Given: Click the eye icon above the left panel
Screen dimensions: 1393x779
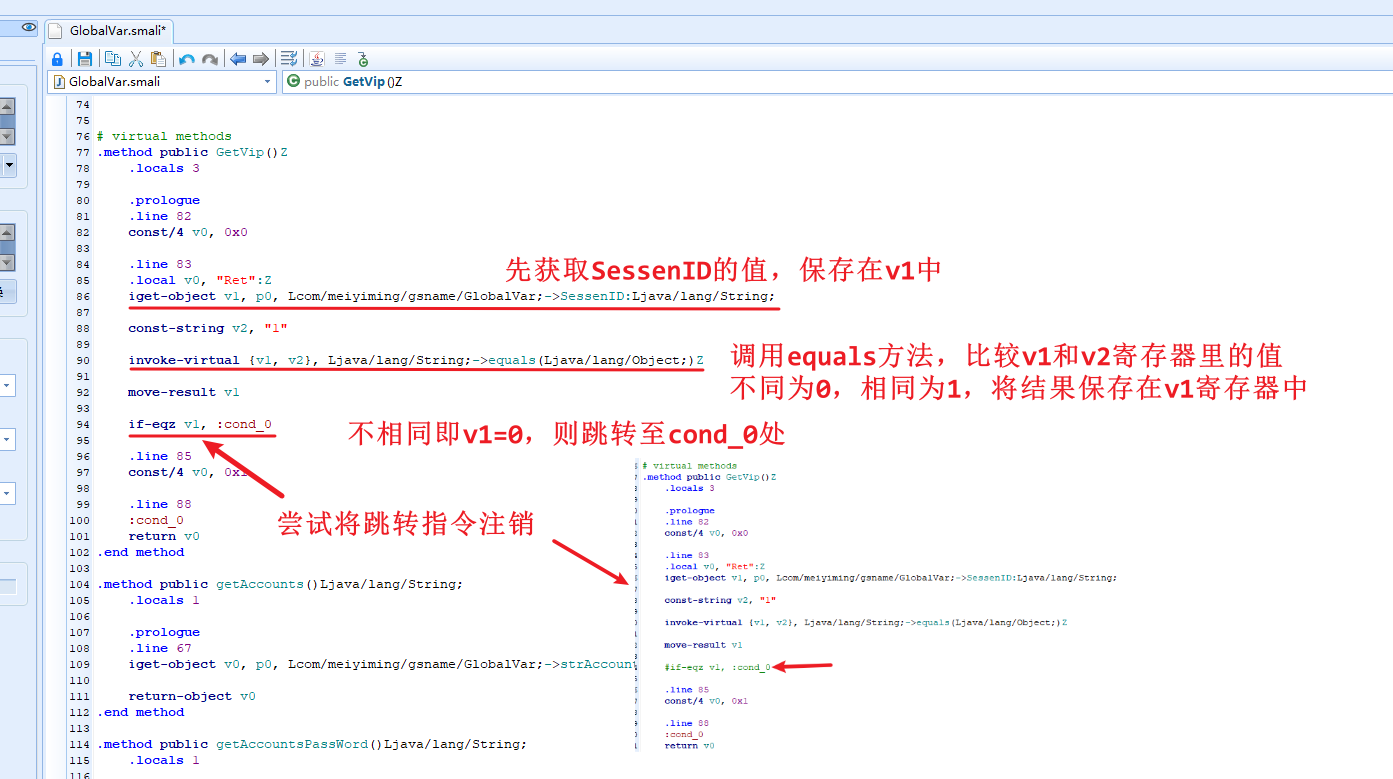Looking at the screenshot, I should click(28, 28).
